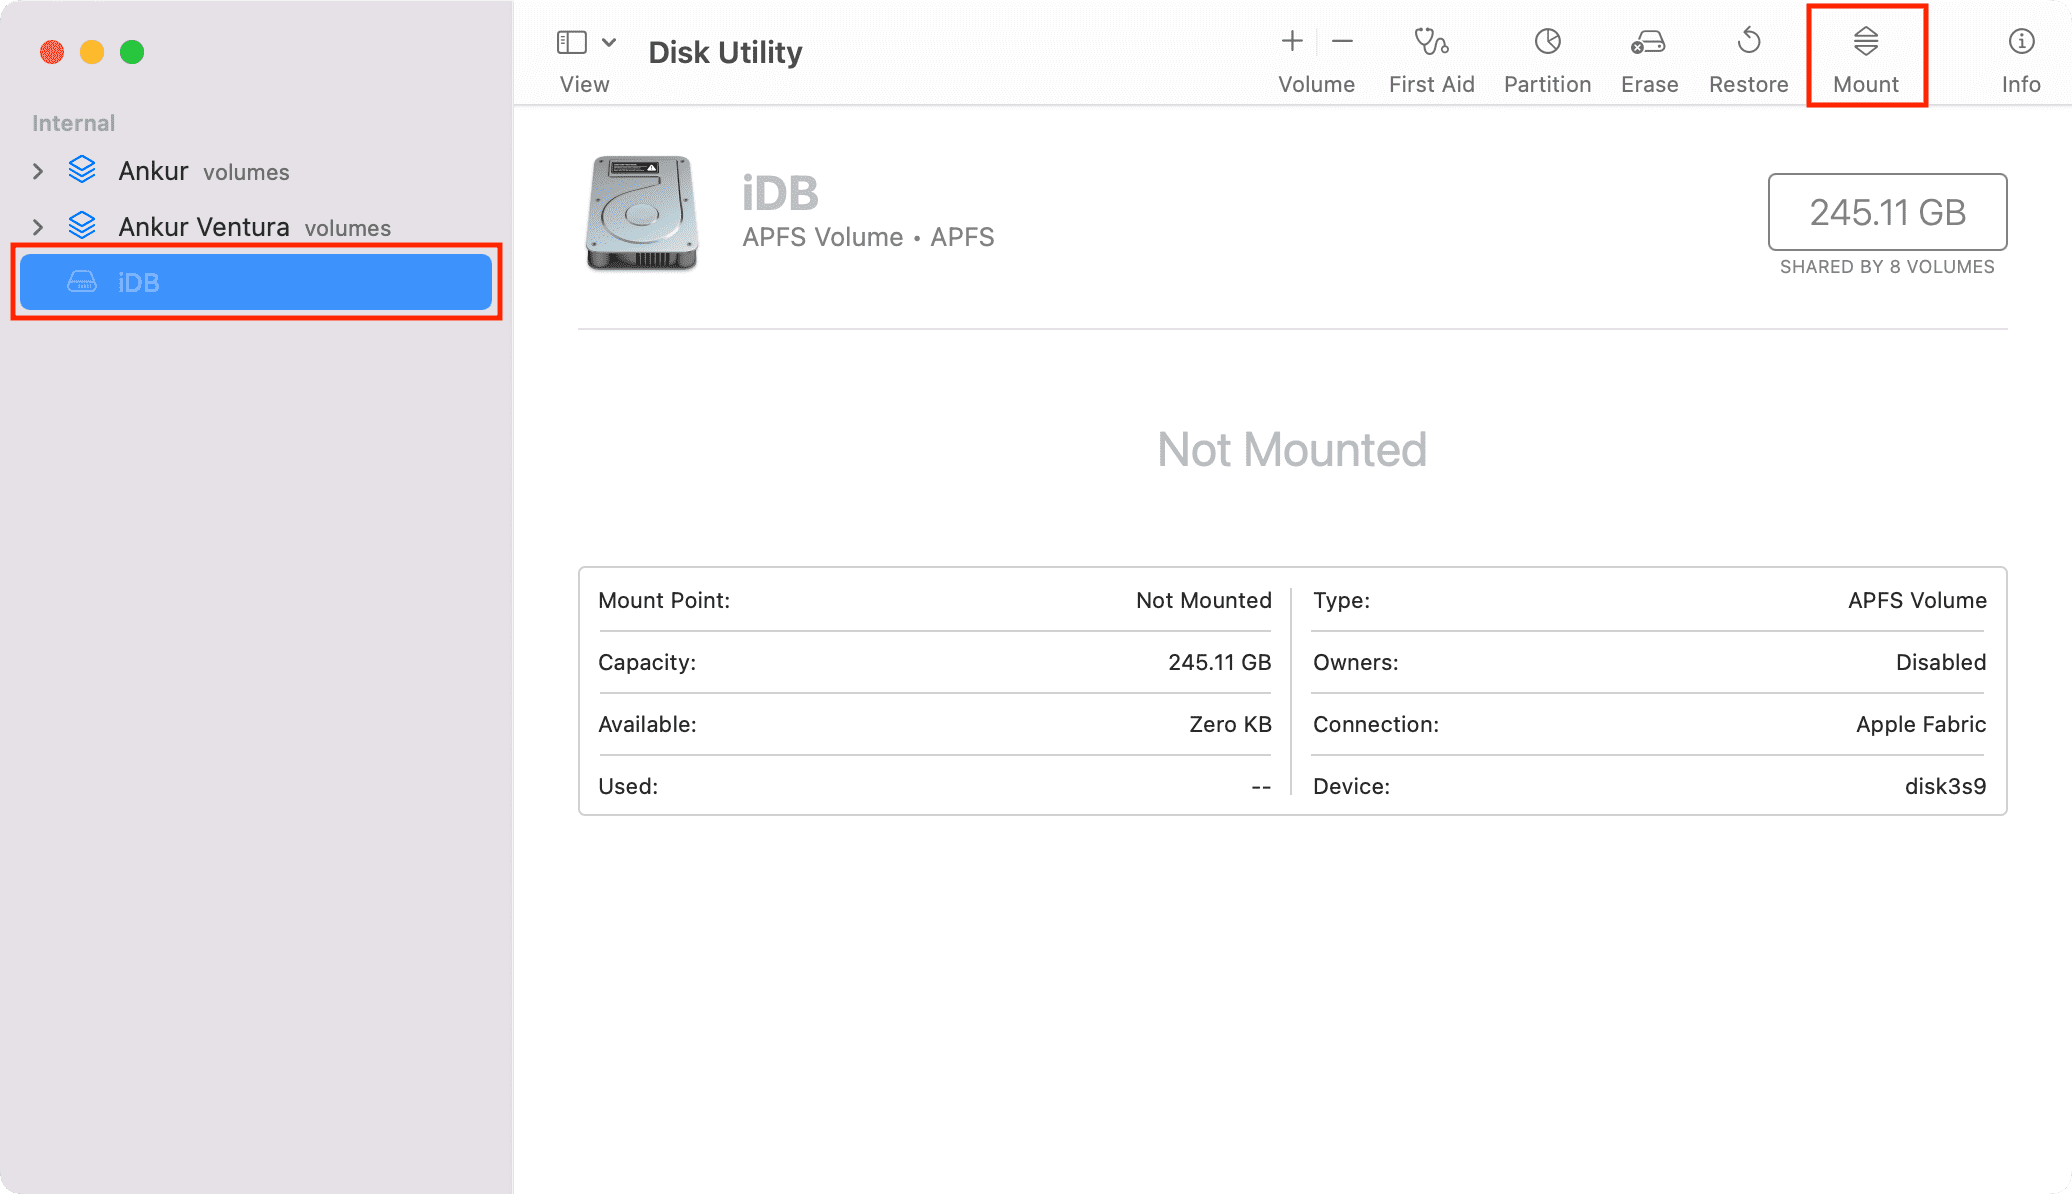
Task: Click the First Aid toolbar label
Action: (x=1431, y=84)
